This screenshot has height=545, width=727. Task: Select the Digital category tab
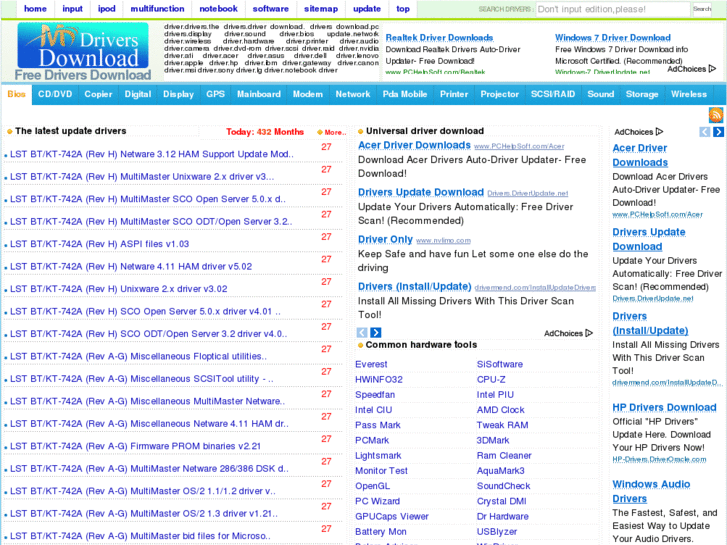(138, 94)
